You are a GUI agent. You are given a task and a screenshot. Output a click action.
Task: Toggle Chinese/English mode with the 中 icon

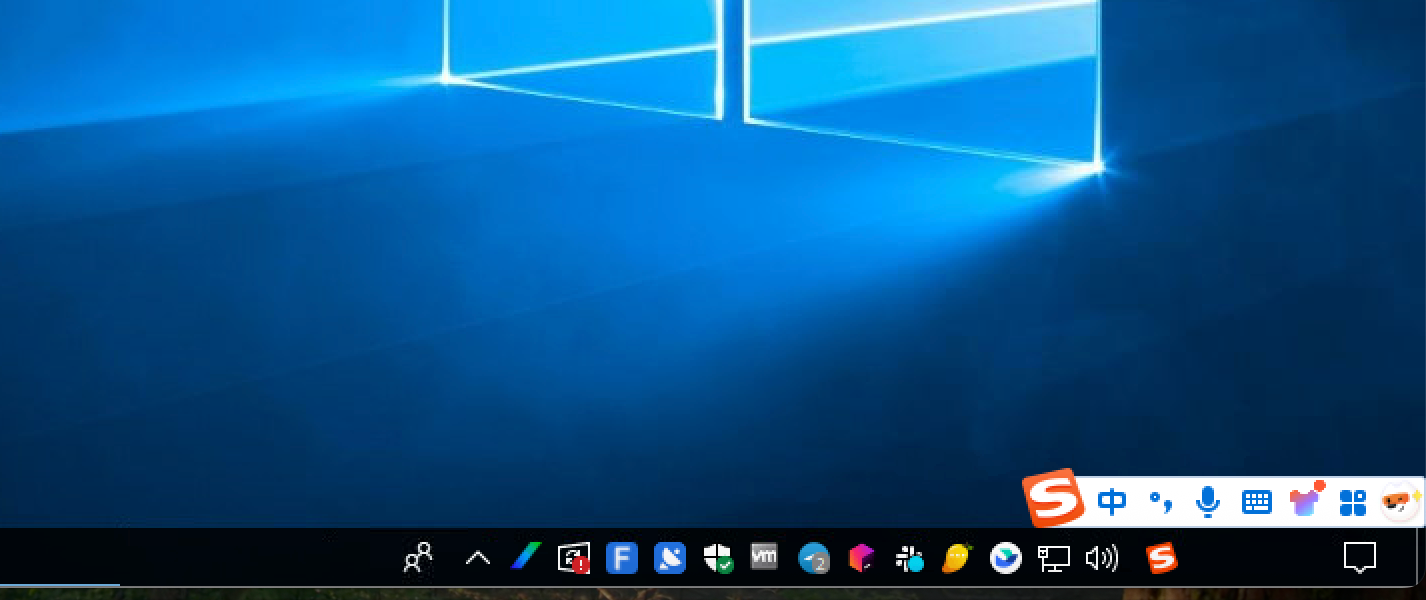(1111, 502)
